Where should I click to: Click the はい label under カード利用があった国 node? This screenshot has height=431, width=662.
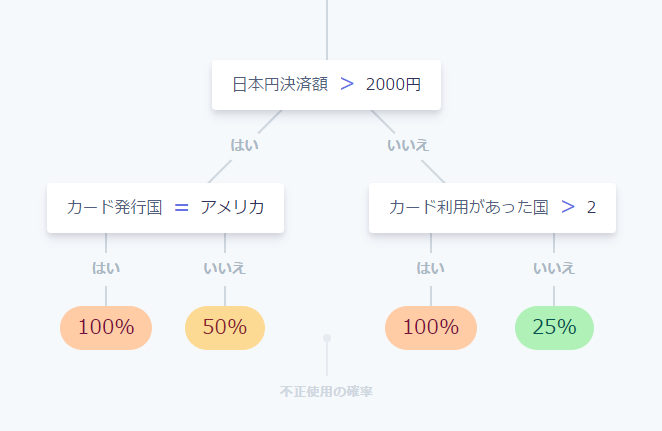[x=430, y=268]
